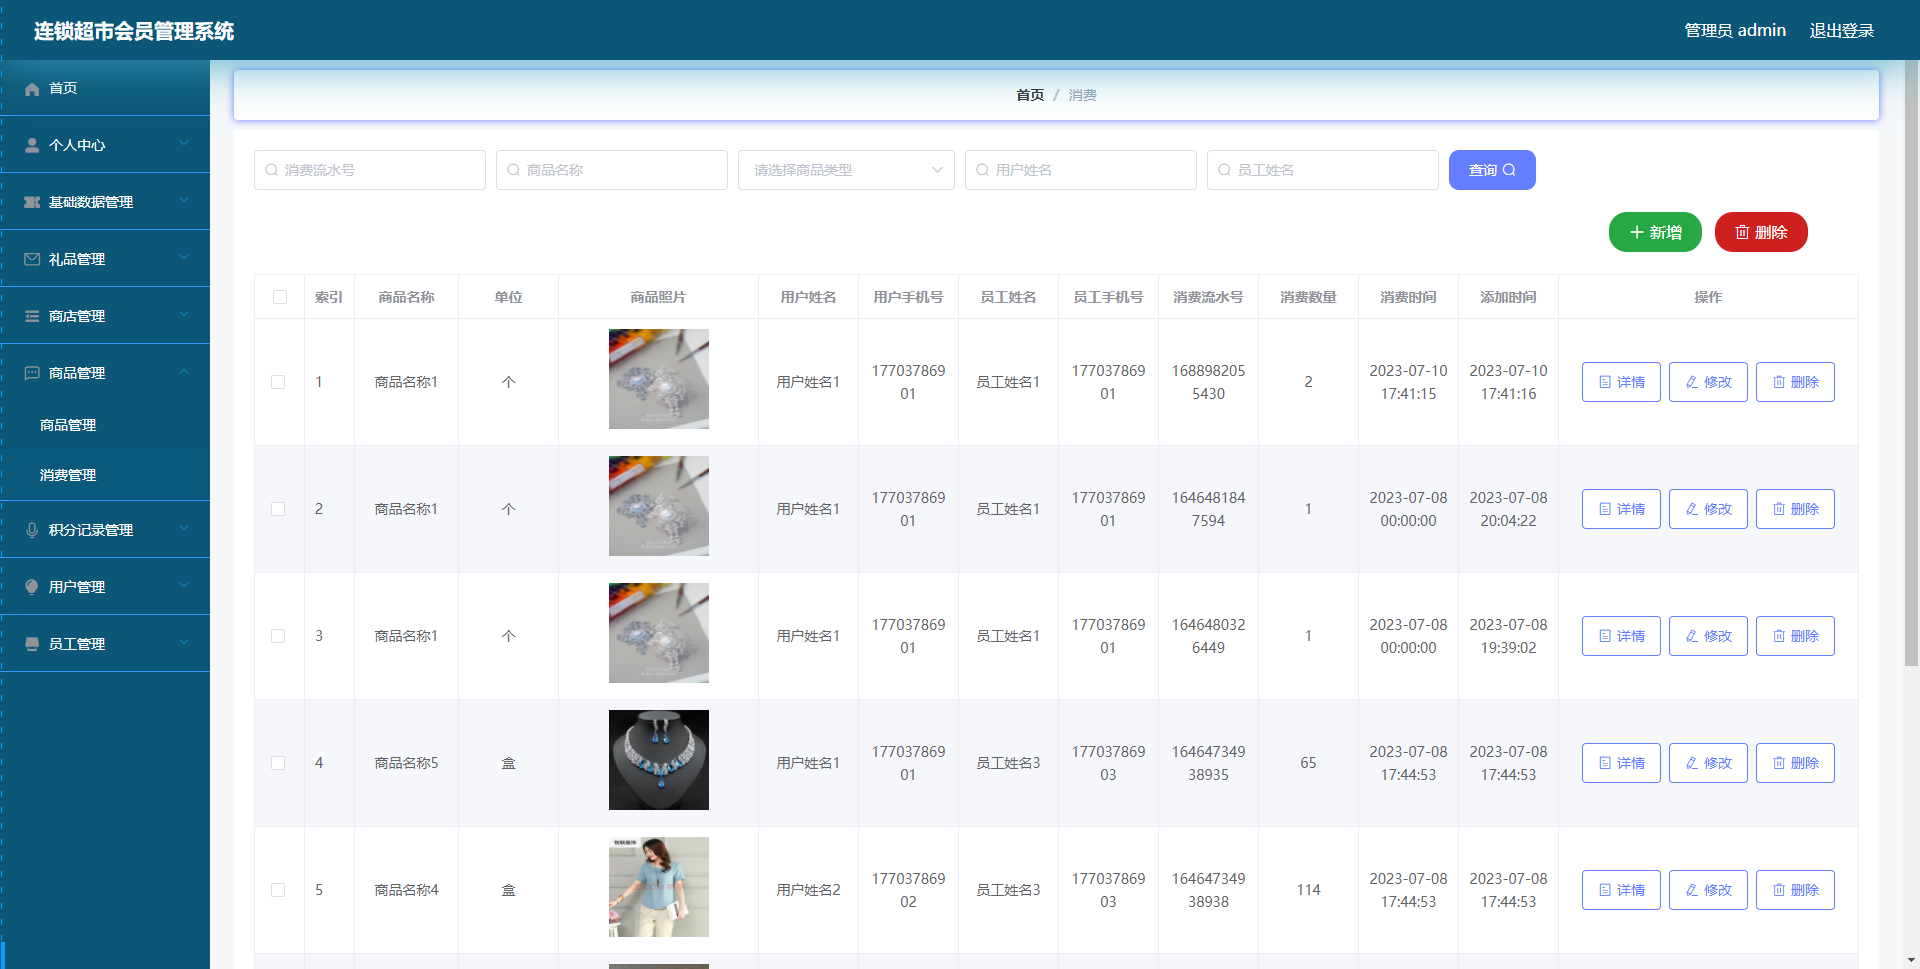The height and width of the screenshot is (969, 1920).
Task: Expand 积分记录管理 menu chevron
Action: coord(184,529)
